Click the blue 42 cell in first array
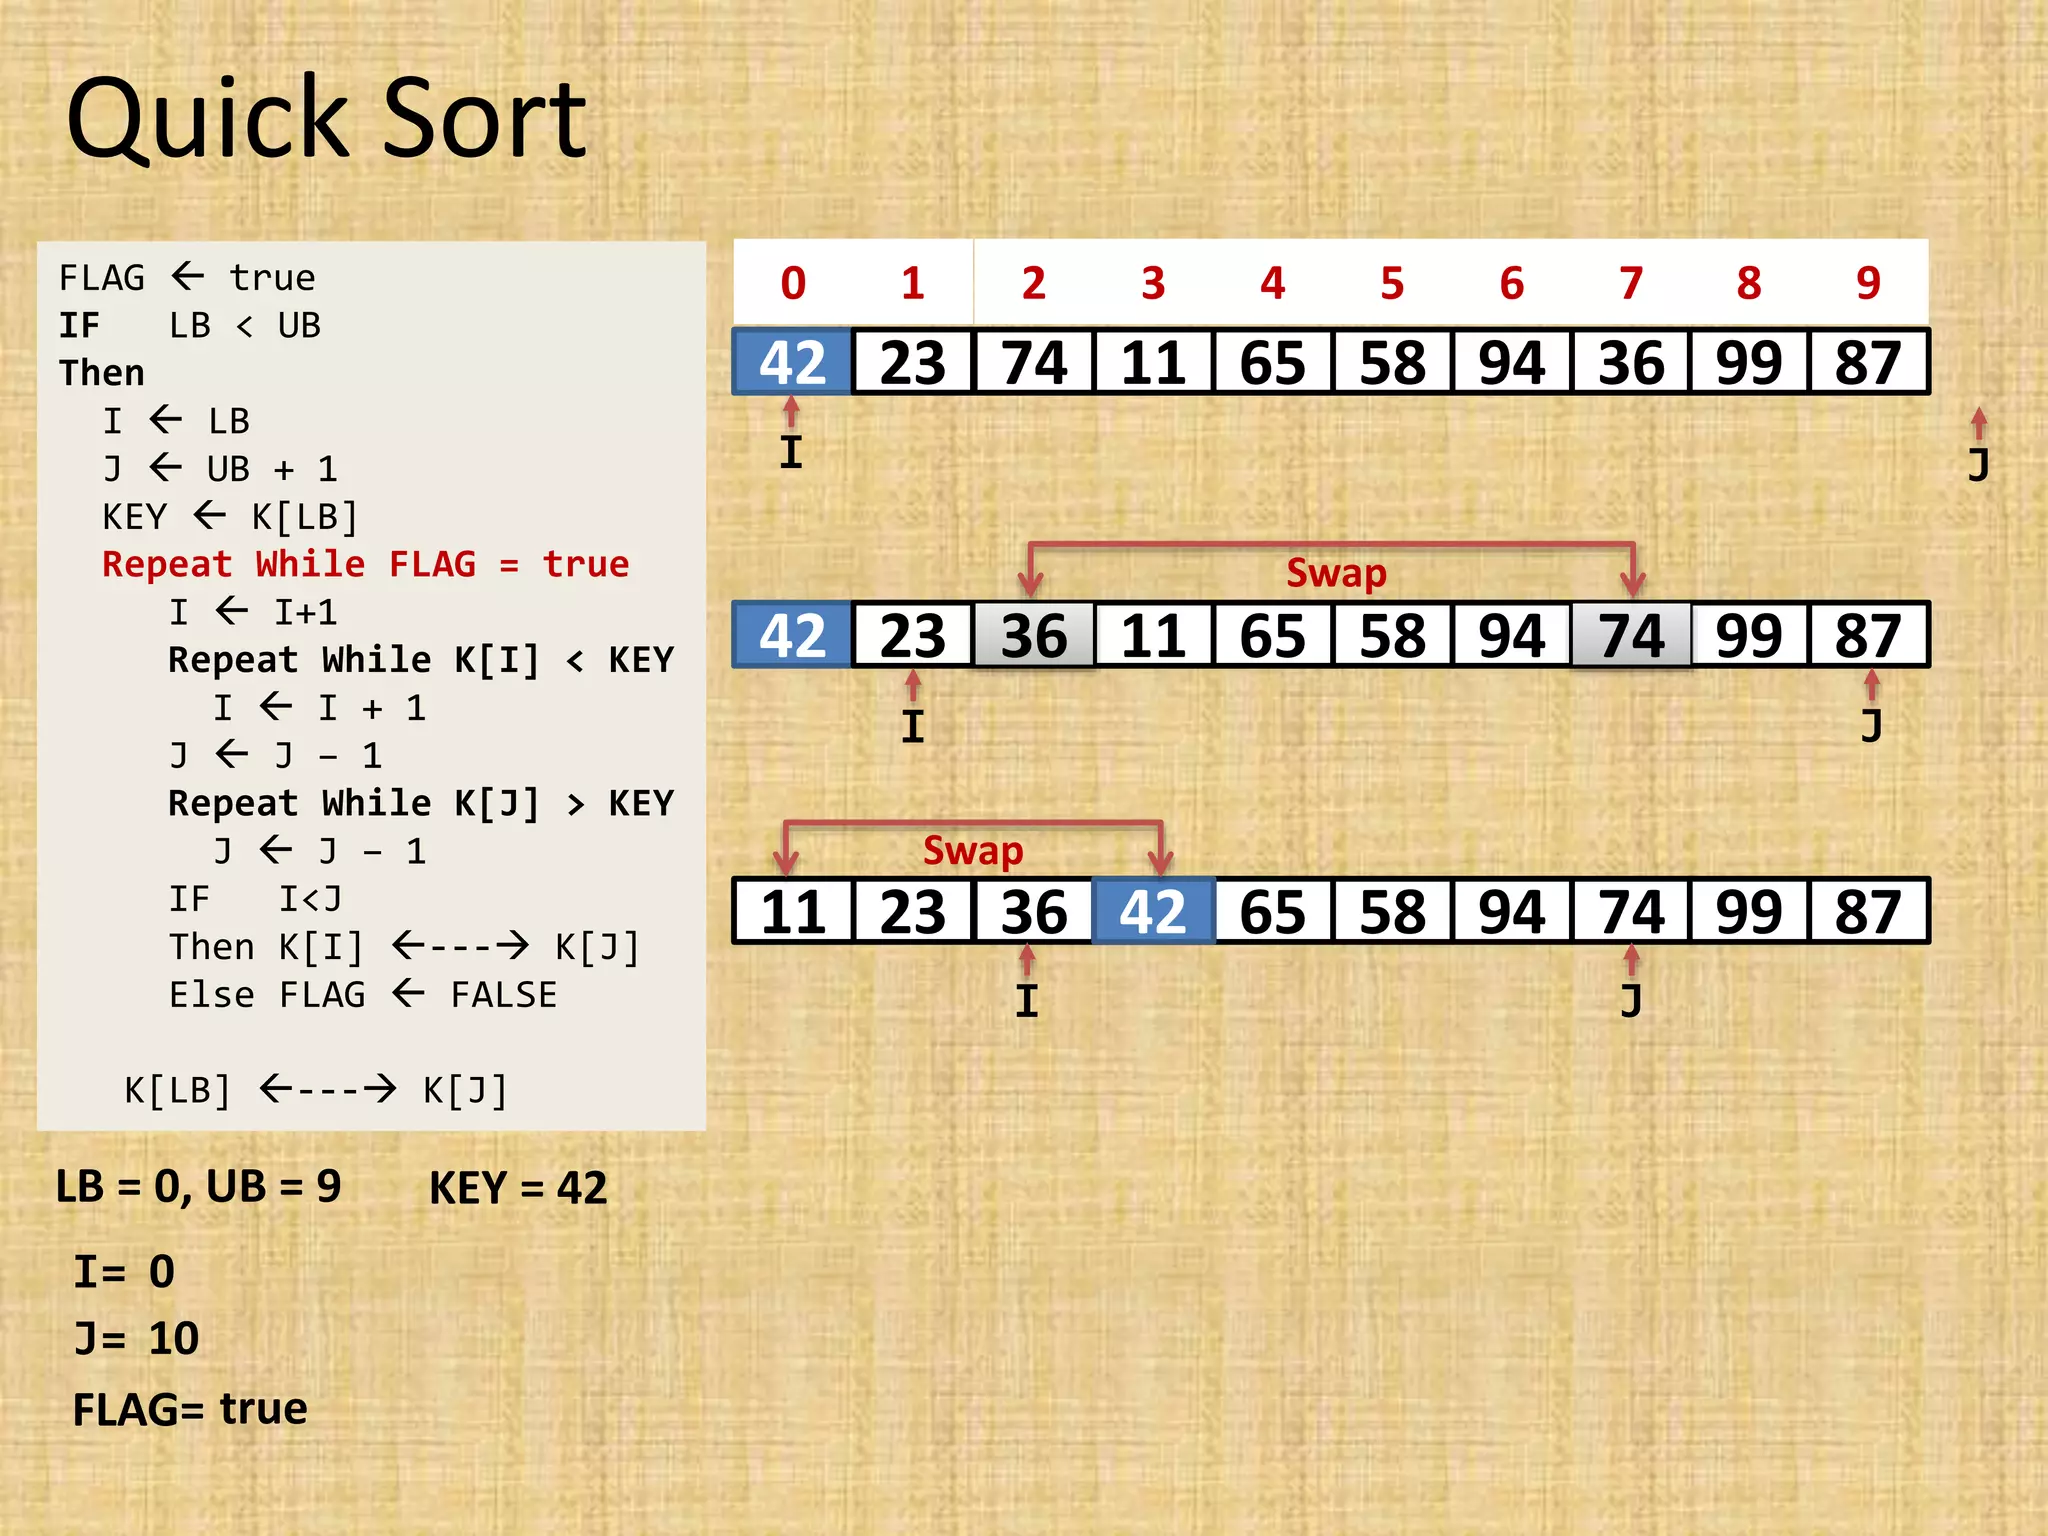This screenshot has height=1536, width=2048. pos(792,362)
